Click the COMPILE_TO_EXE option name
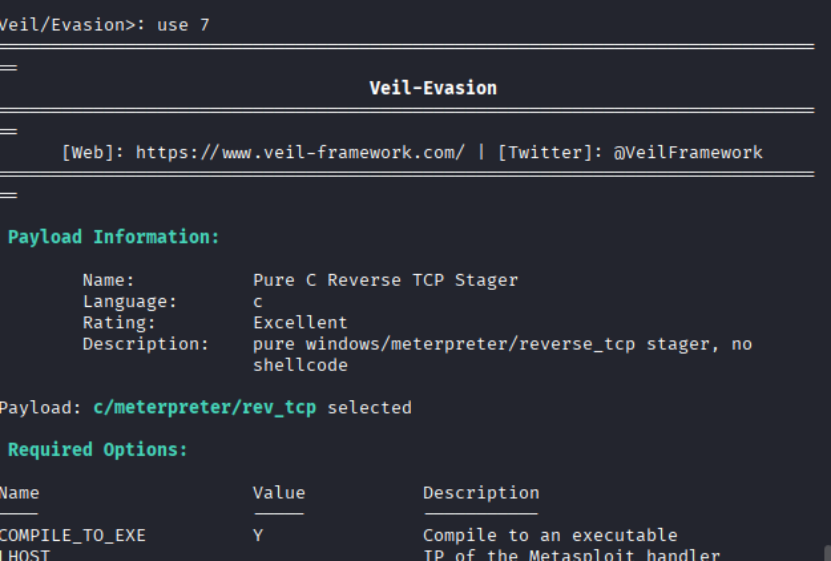This screenshot has width=831, height=561. pyautogui.click(x=73, y=536)
